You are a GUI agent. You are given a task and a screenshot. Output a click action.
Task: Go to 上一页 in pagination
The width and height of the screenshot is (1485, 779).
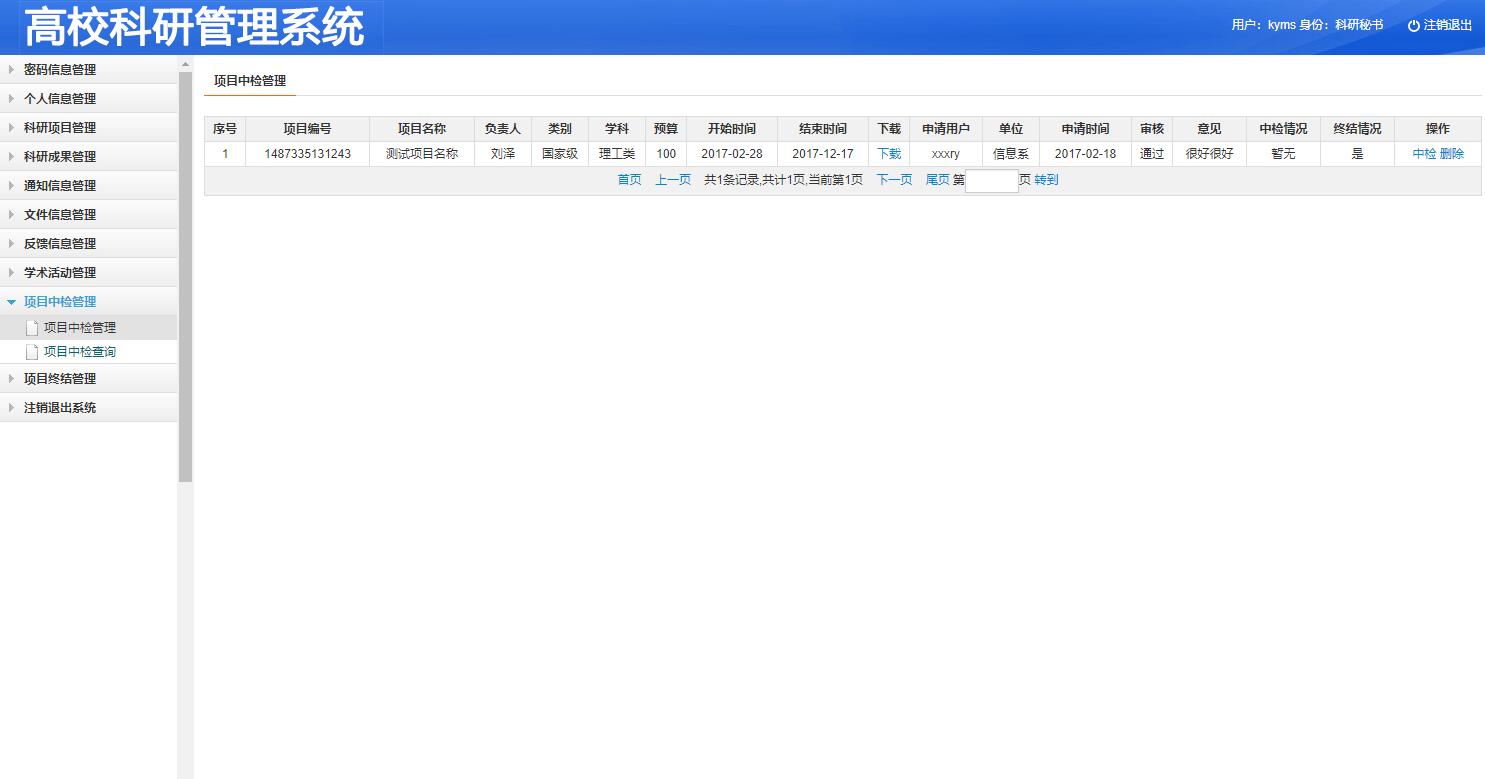click(x=673, y=180)
